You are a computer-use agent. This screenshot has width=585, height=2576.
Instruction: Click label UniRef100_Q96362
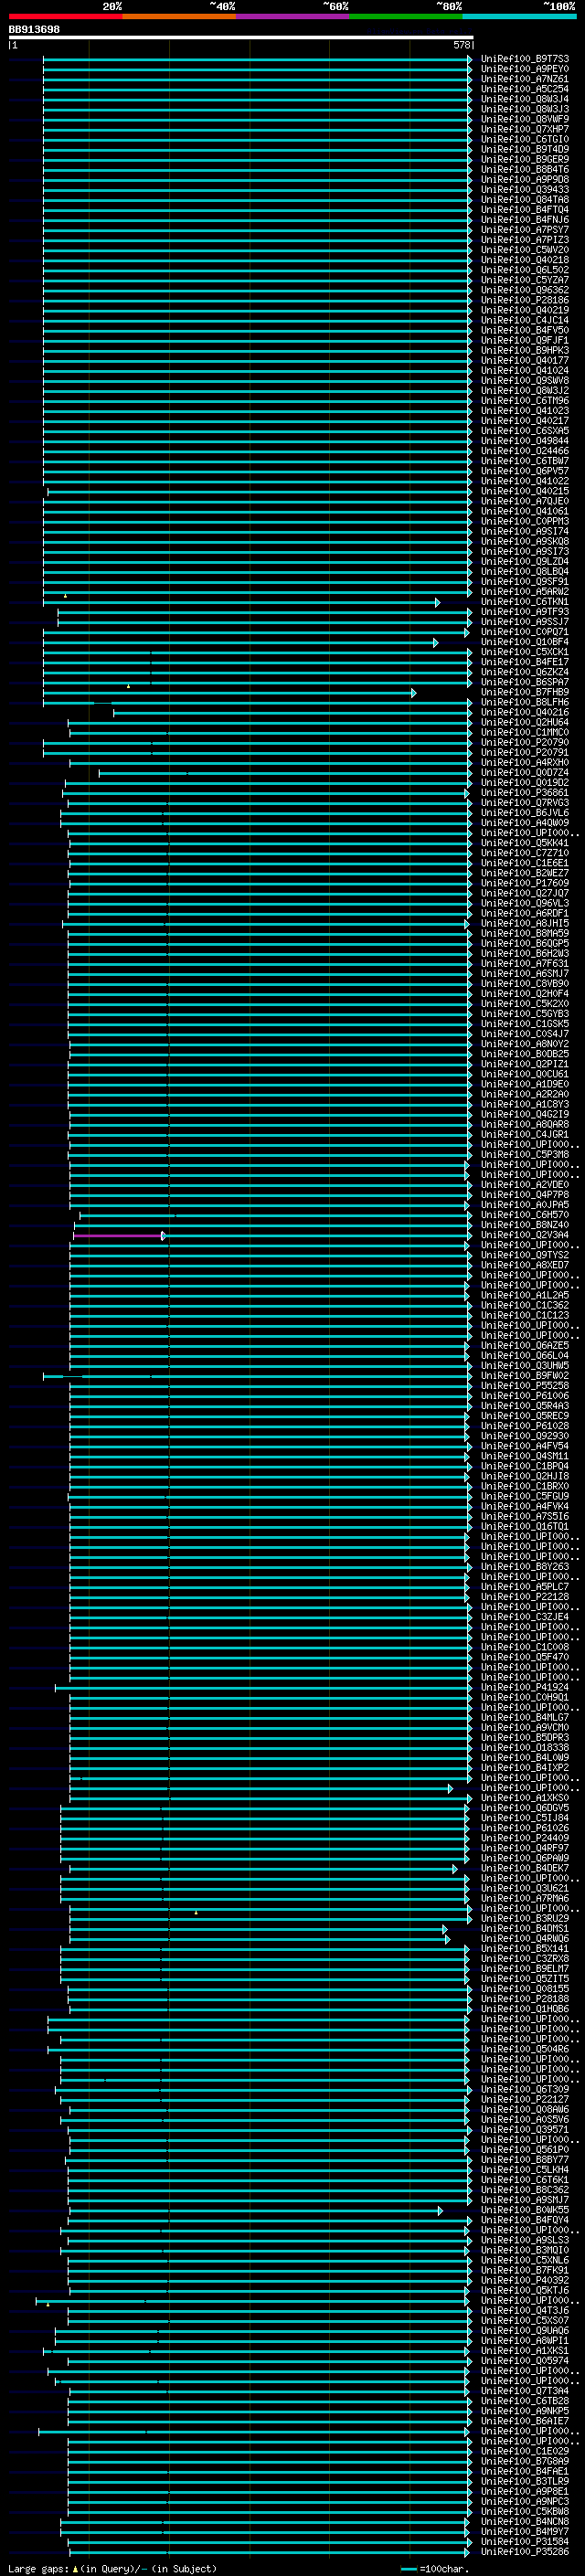click(x=525, y=290)
